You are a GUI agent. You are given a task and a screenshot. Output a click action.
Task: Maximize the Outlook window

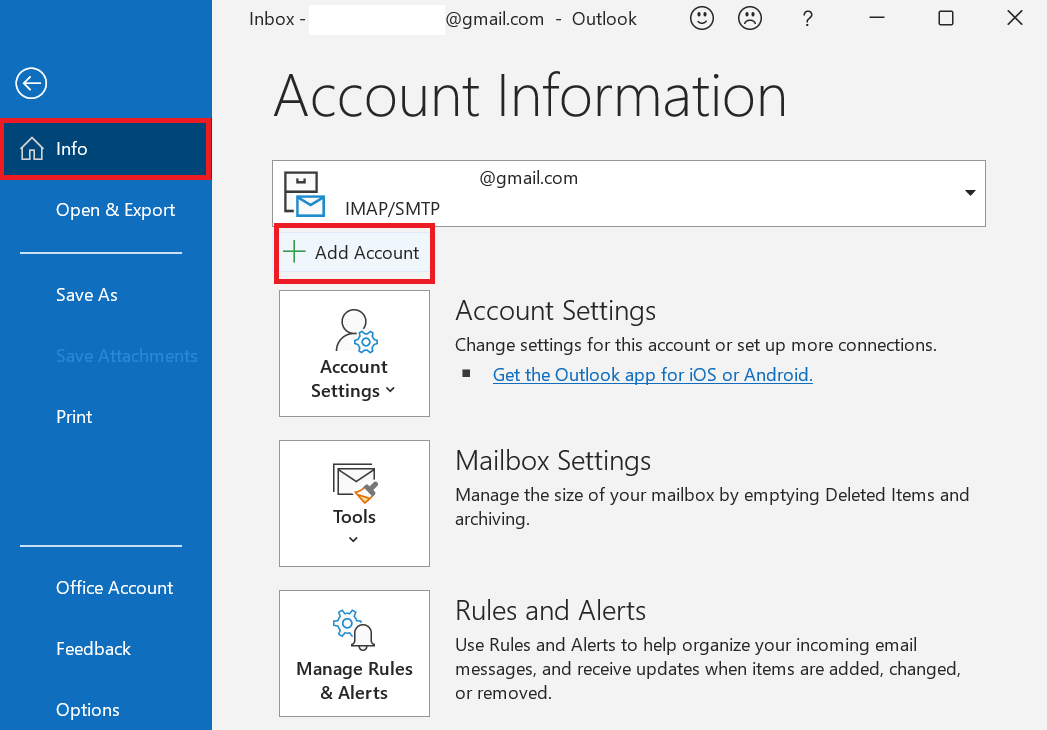(946, 18)
